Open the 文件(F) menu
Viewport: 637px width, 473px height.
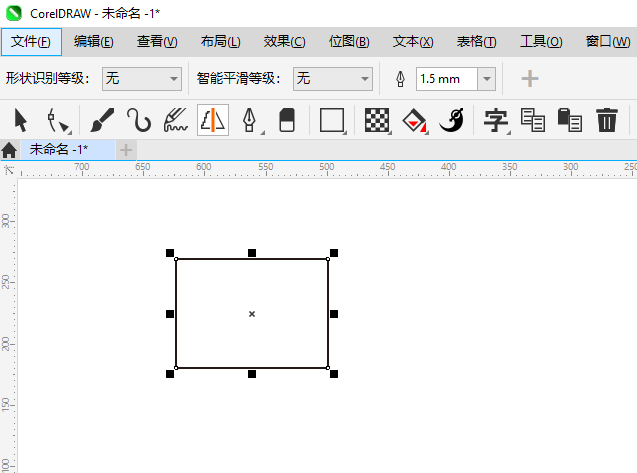(x=31, y=42)
